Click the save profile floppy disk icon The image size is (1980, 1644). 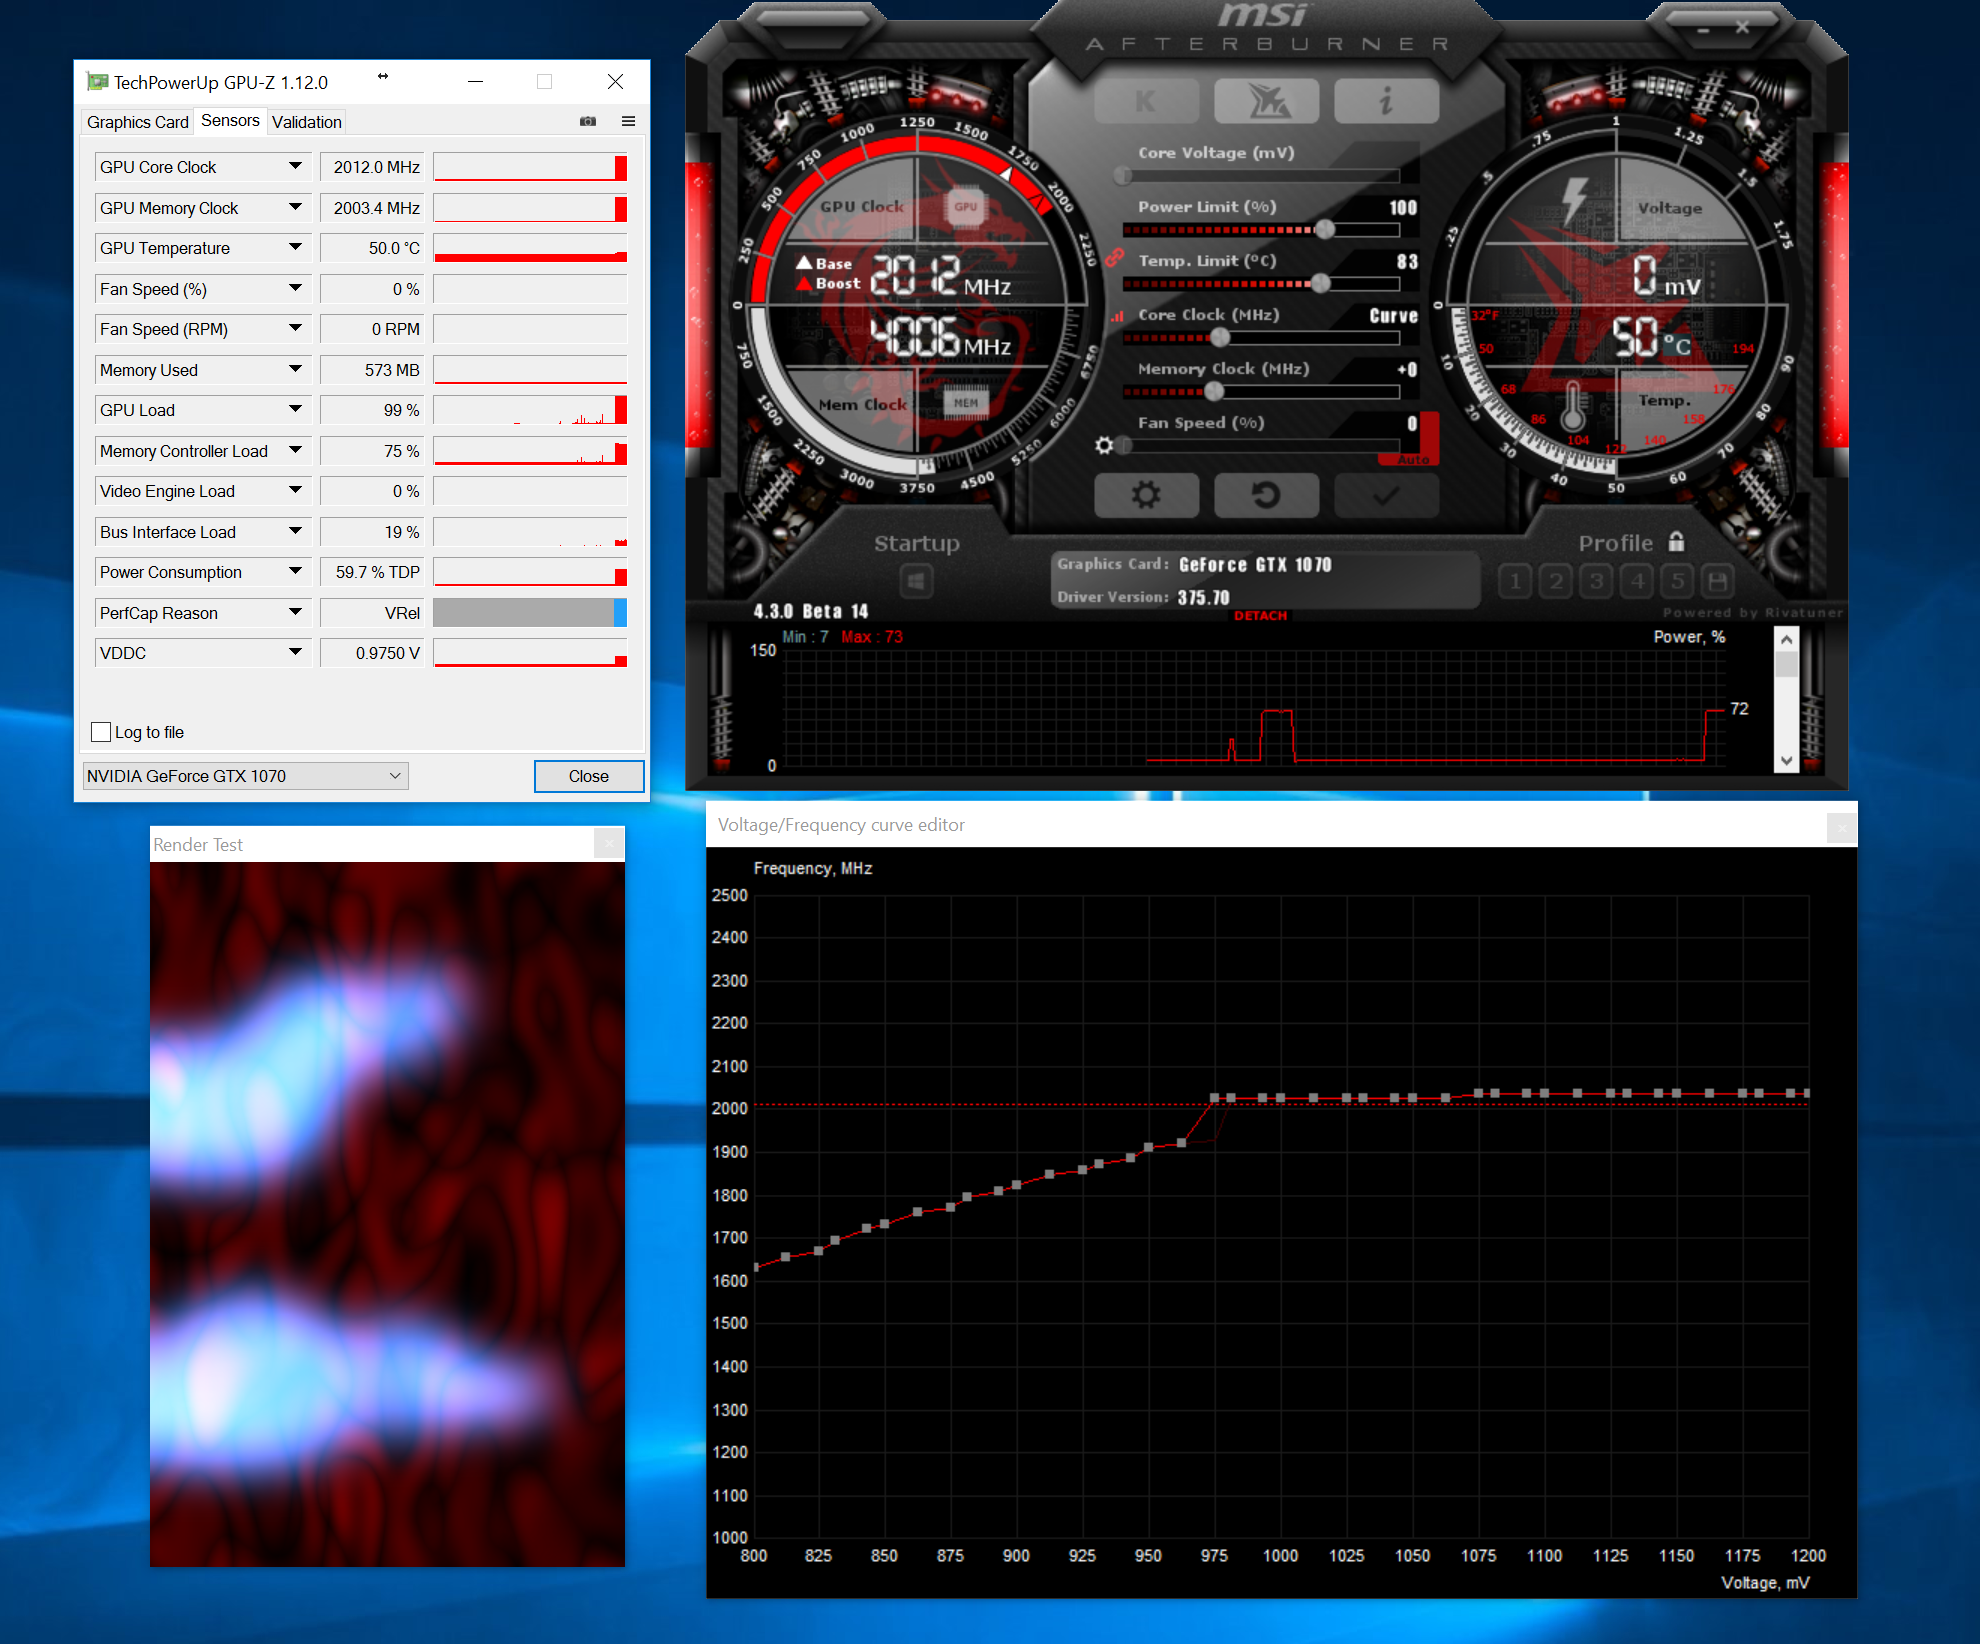point(1718,581)
